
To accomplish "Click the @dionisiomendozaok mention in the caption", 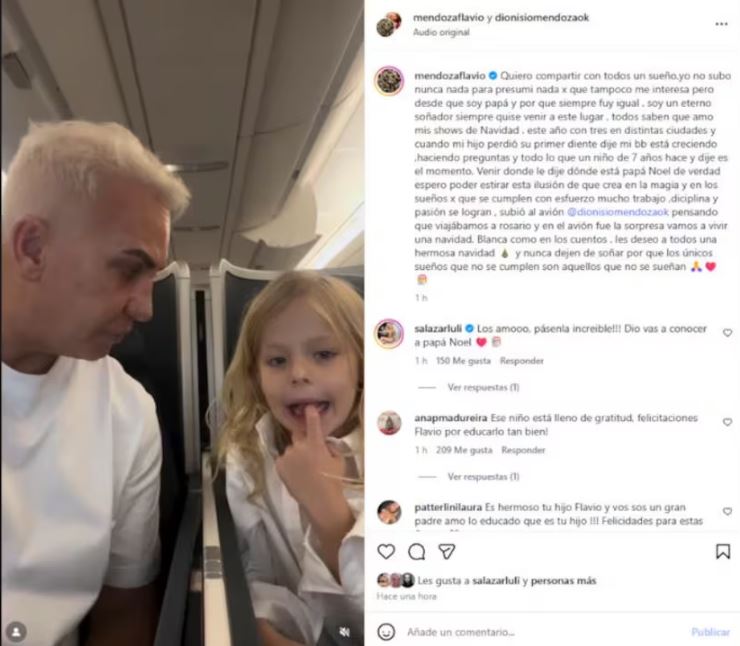I will 618,212.
